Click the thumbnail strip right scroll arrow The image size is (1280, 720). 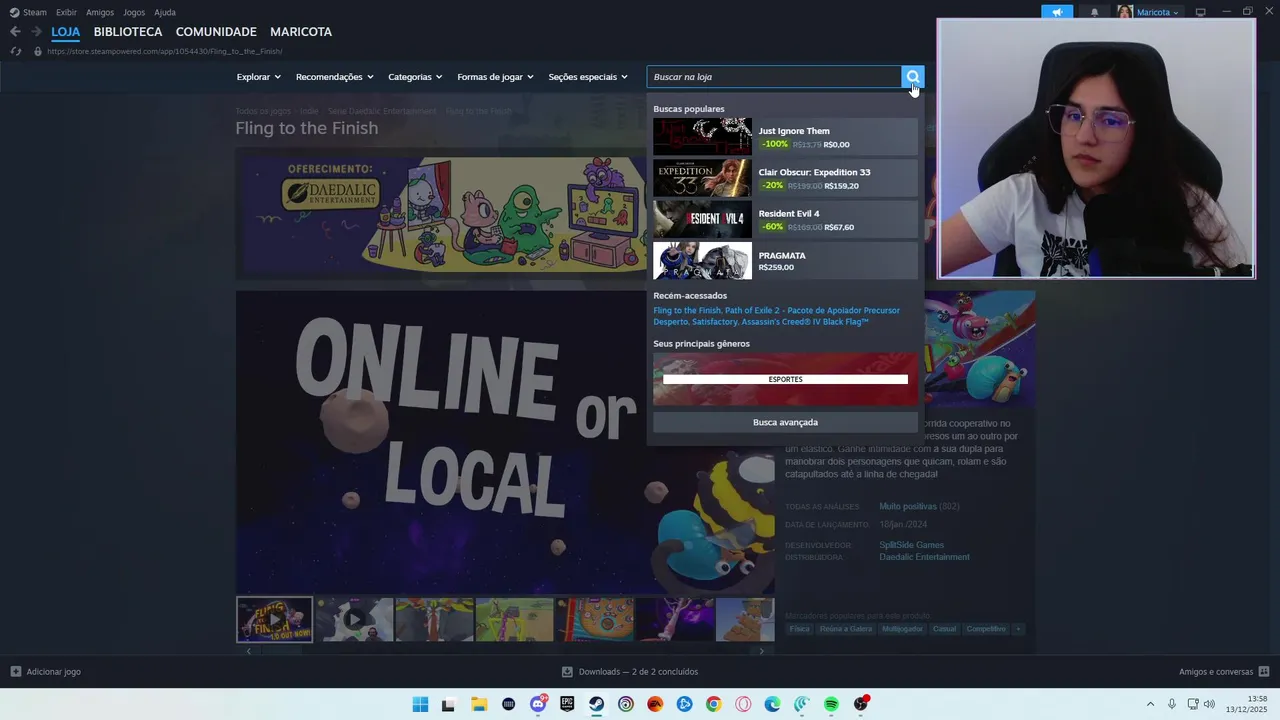click(x=761, y=651)
